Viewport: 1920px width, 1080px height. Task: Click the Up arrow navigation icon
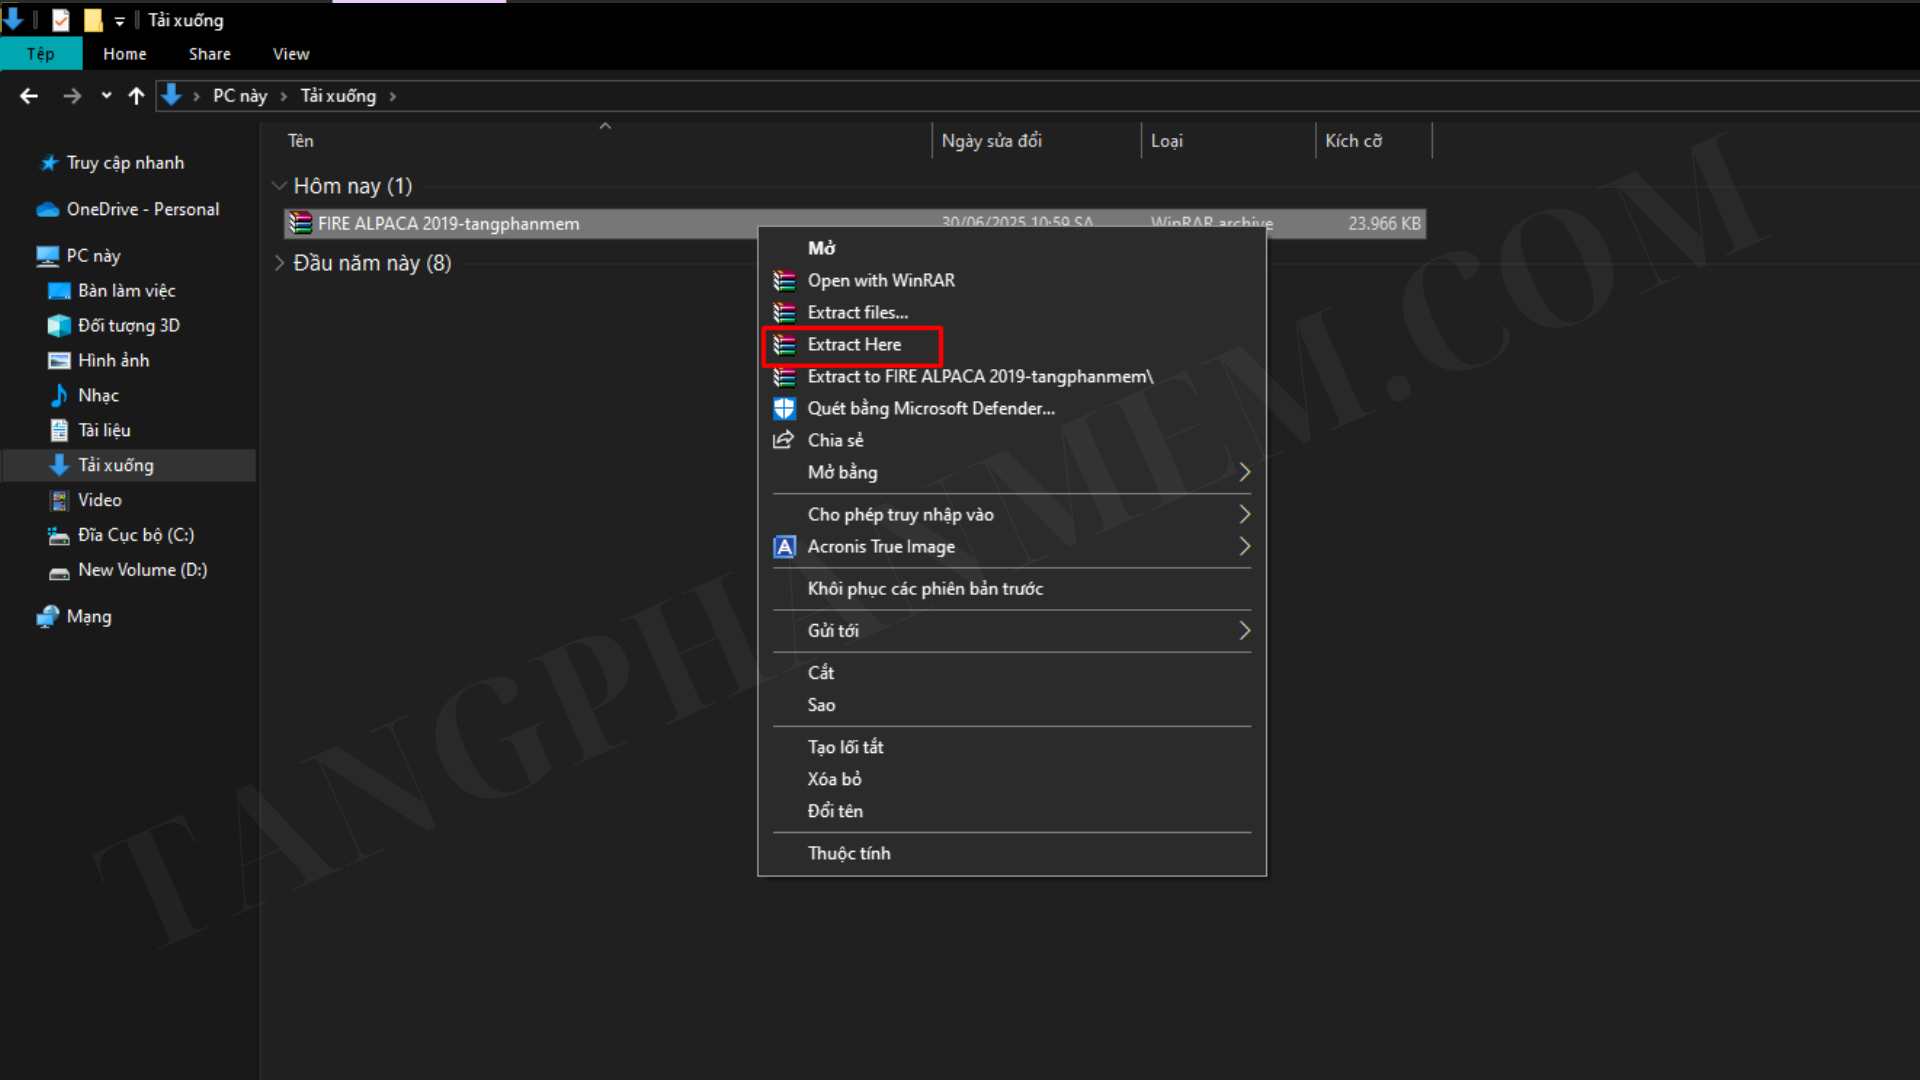[137, 96]
